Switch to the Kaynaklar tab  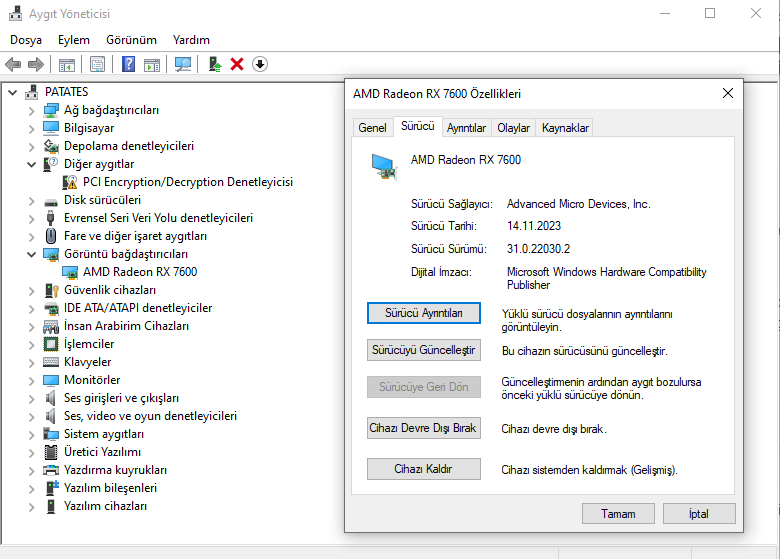565,128
